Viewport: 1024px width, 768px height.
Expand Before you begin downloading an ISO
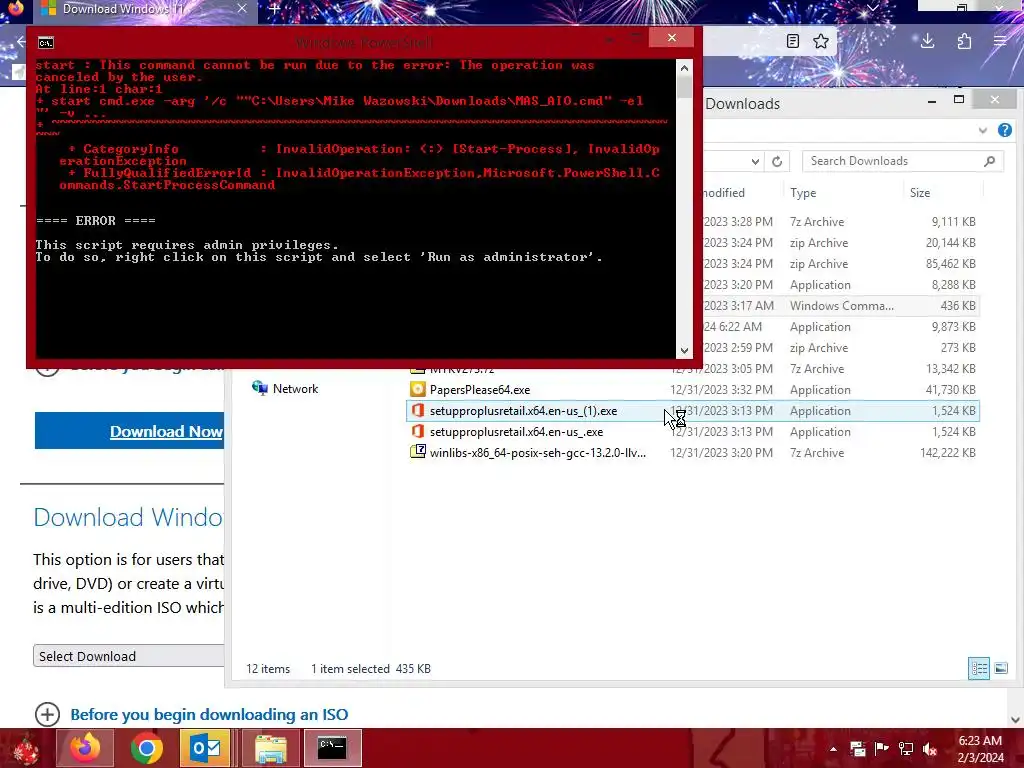47,714
